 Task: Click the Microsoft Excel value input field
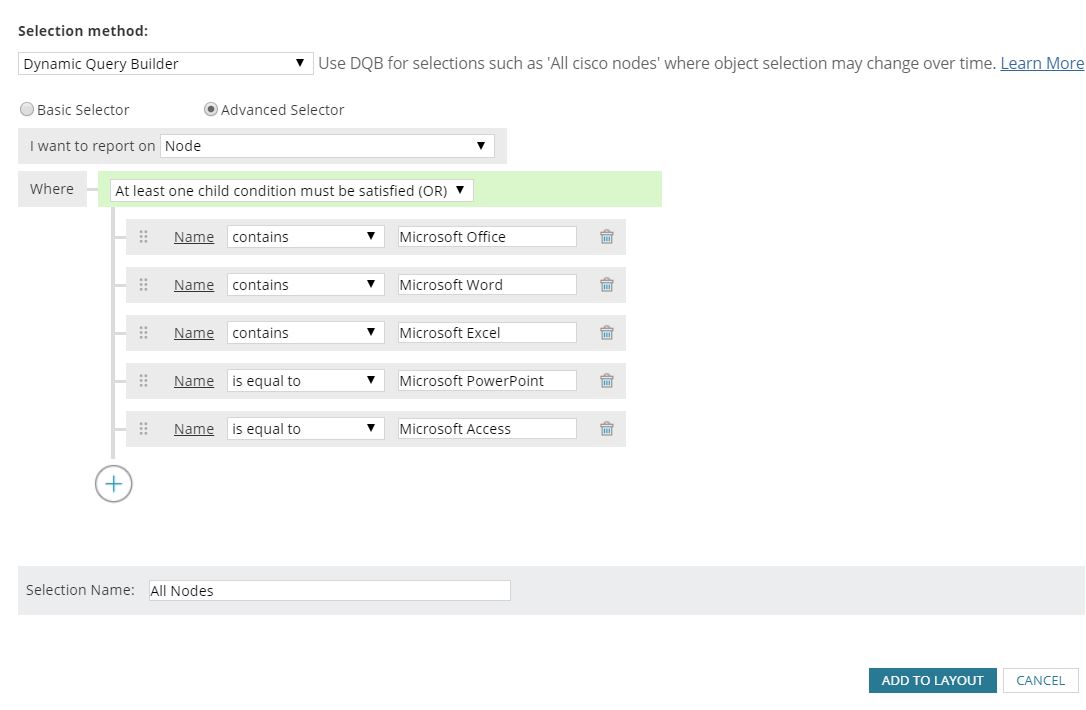487,333
